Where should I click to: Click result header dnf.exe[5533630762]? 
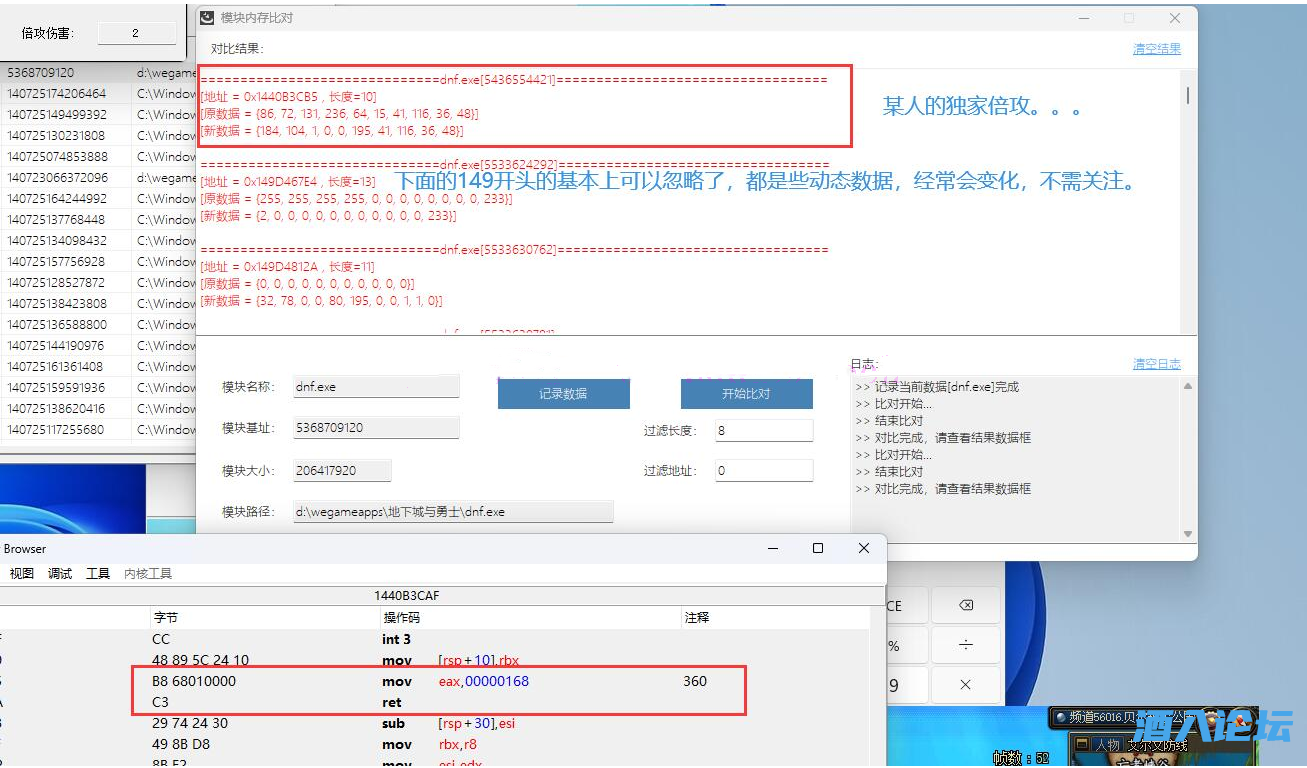click(514, 250)
